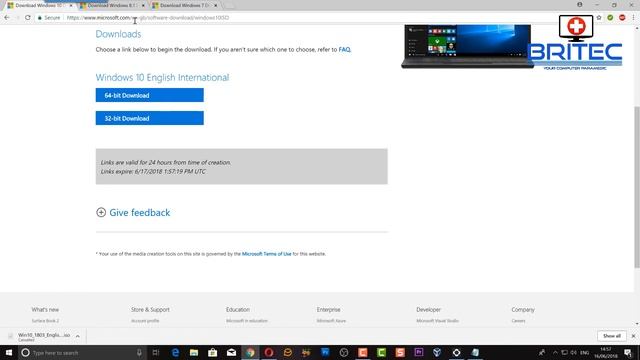Screen dimensions: 640x360
Task: Close the downloads bar
Action: 633,336
